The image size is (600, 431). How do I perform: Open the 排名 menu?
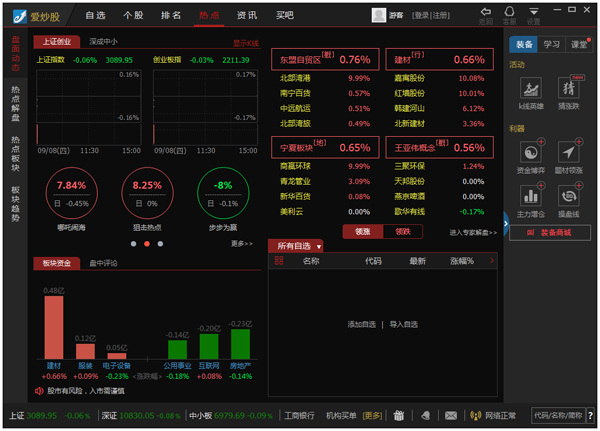tap(171, 15)
